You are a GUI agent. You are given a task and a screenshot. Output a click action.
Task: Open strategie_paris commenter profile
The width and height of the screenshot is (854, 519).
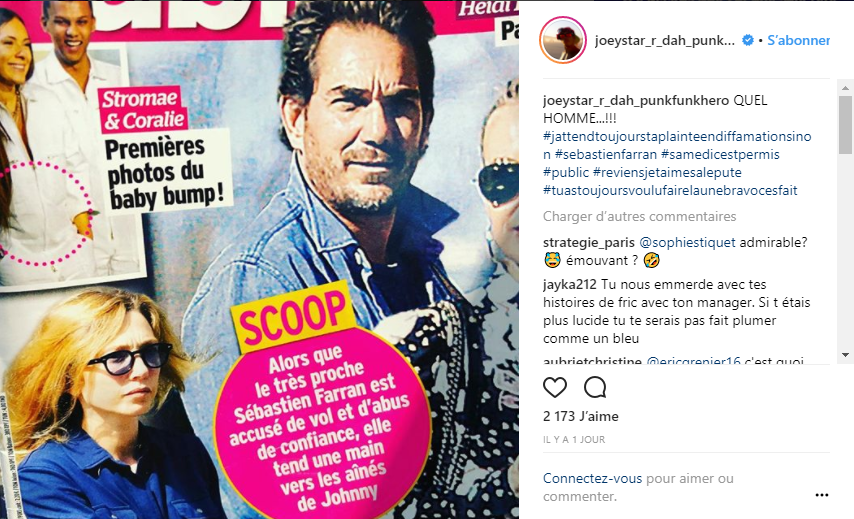coord(589,242)
